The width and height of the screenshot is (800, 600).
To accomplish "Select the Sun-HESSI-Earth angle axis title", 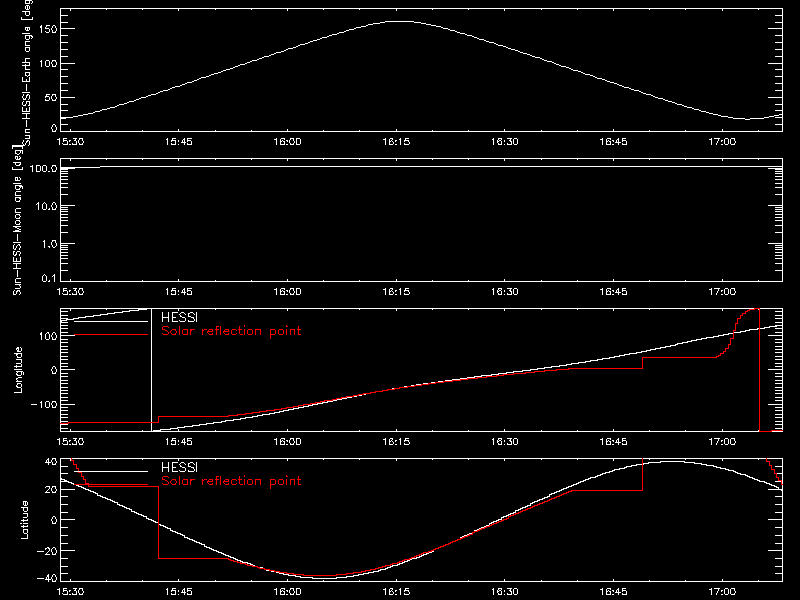I will pos(27,71).
